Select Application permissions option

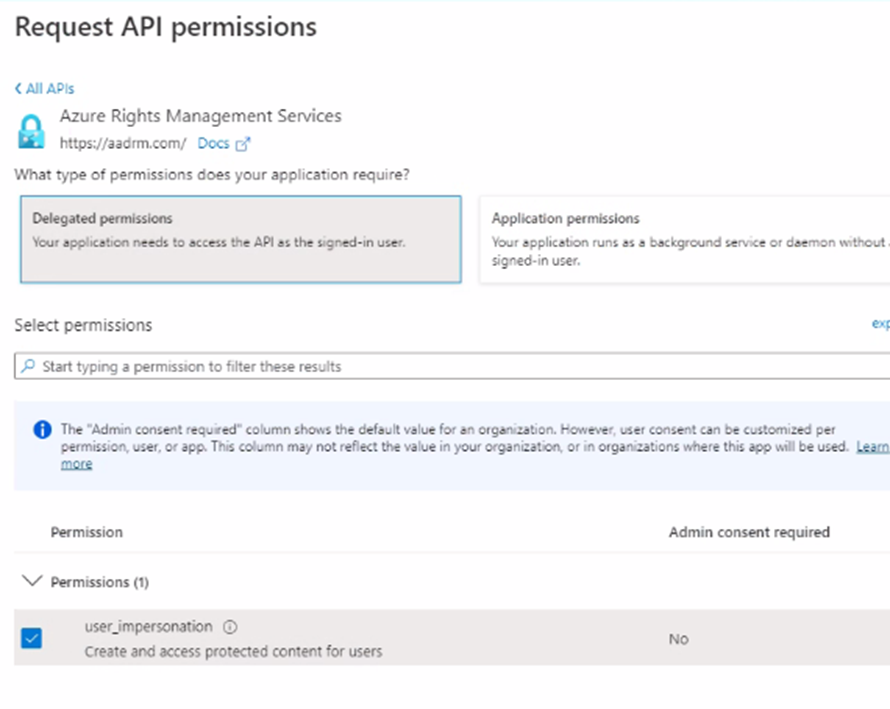coord(685,239)
